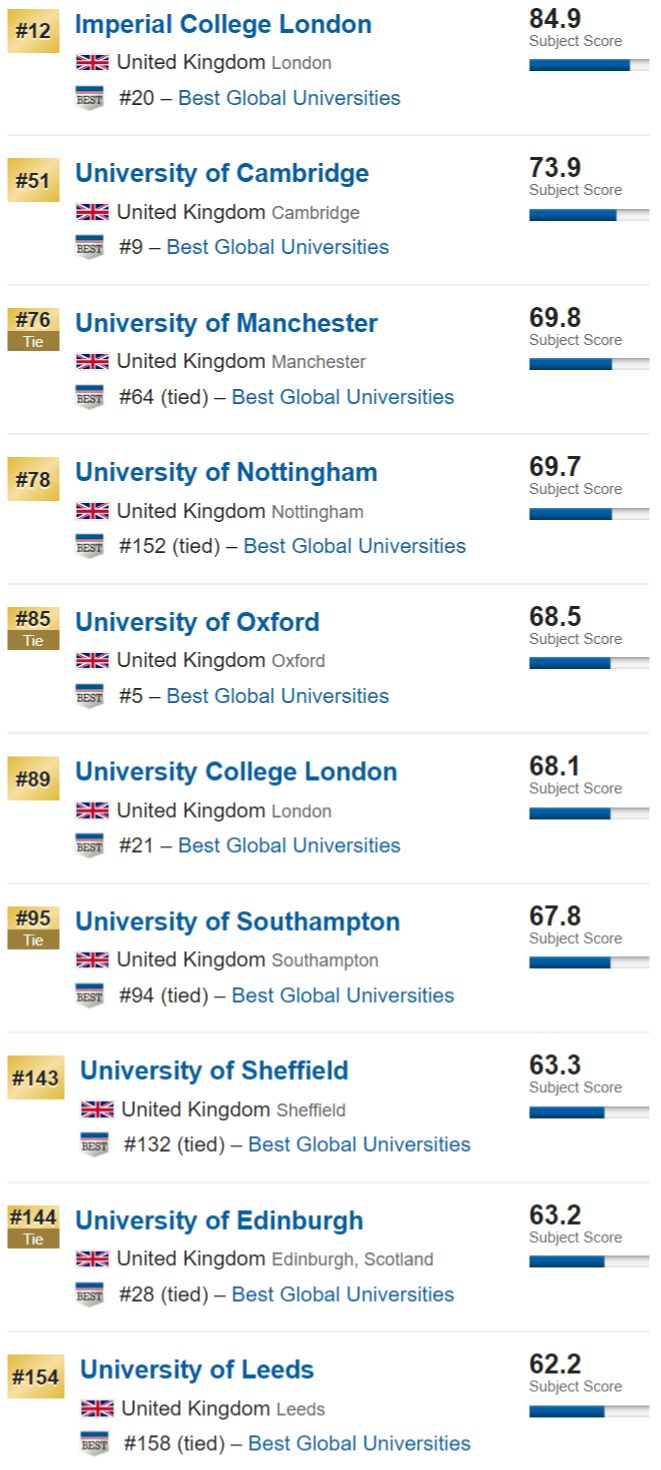
Task: Click the Best badge icon under University College London
Action: pos(90,846)
